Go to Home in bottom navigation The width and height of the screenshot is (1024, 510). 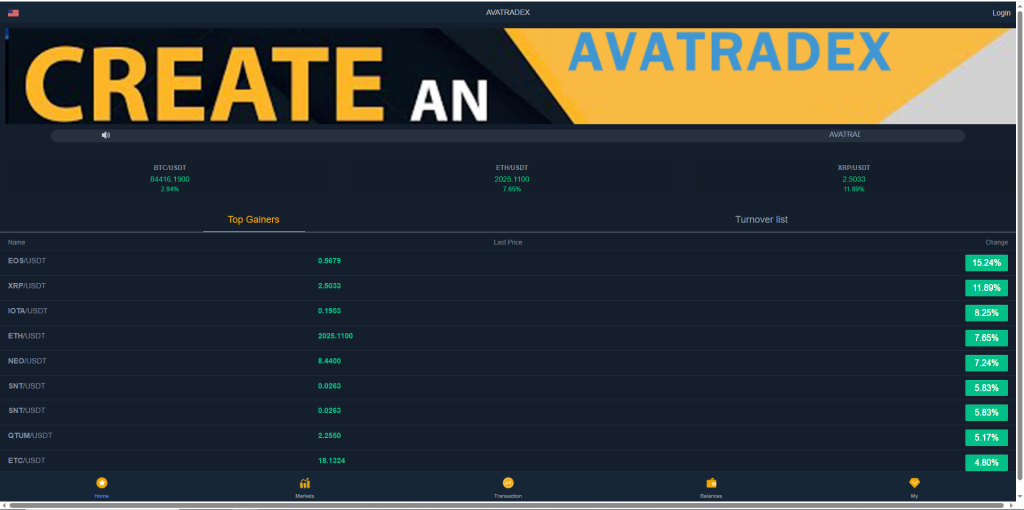102,488
